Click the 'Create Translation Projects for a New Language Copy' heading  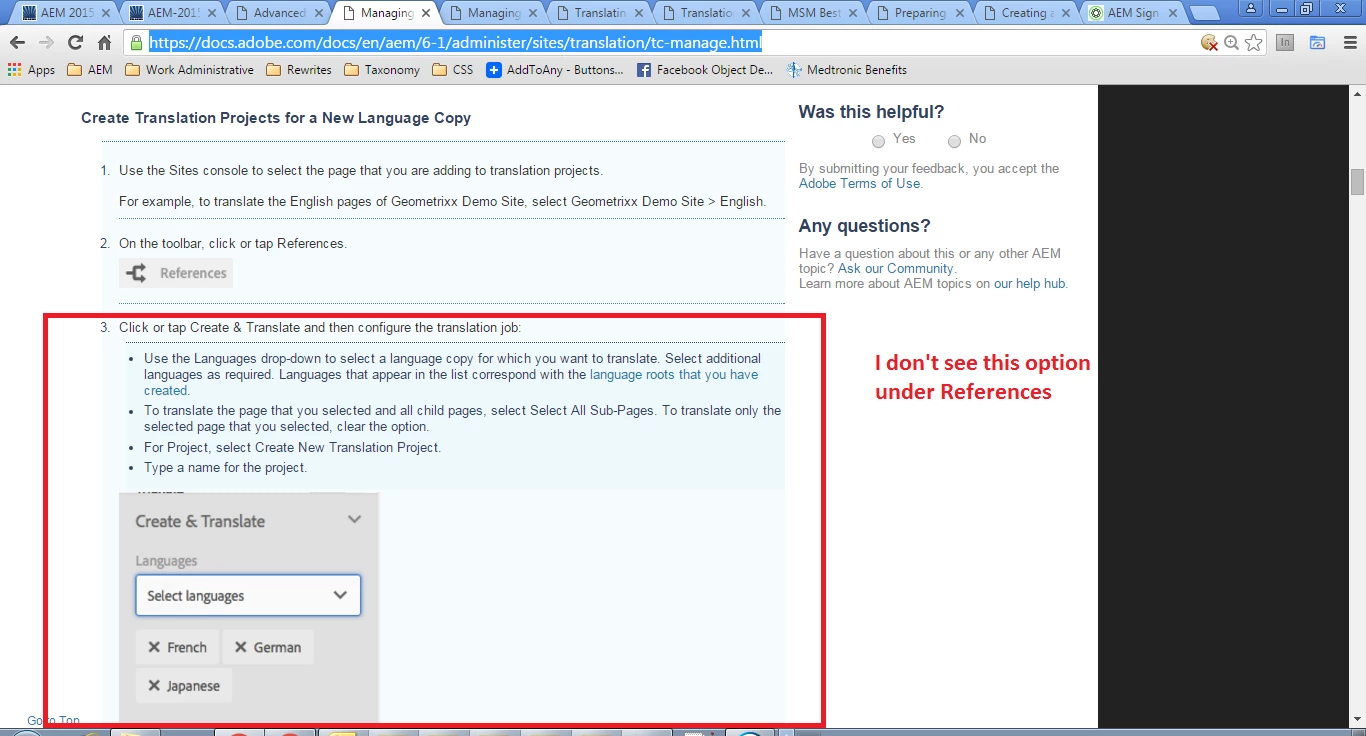tap(276, 118)
